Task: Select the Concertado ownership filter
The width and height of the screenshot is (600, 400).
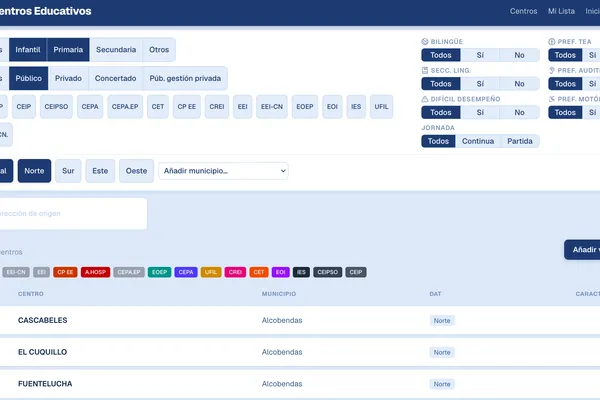Action: point(116,78)
